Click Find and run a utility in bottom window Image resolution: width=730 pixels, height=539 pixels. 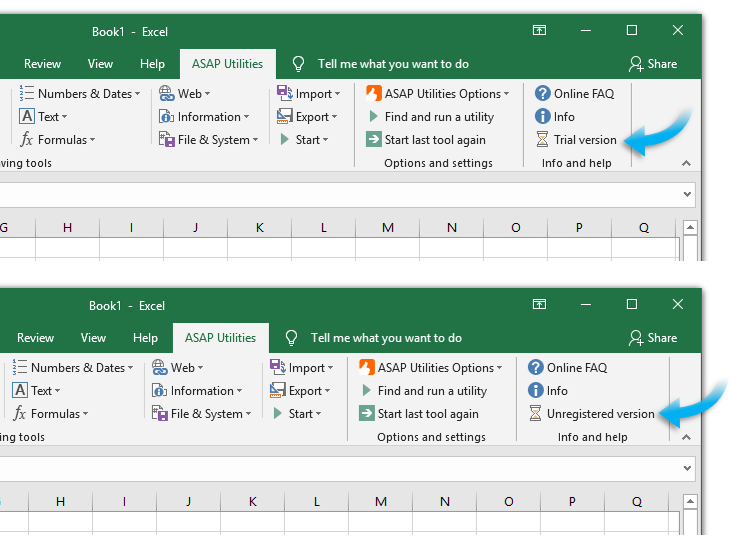(423, 390)
